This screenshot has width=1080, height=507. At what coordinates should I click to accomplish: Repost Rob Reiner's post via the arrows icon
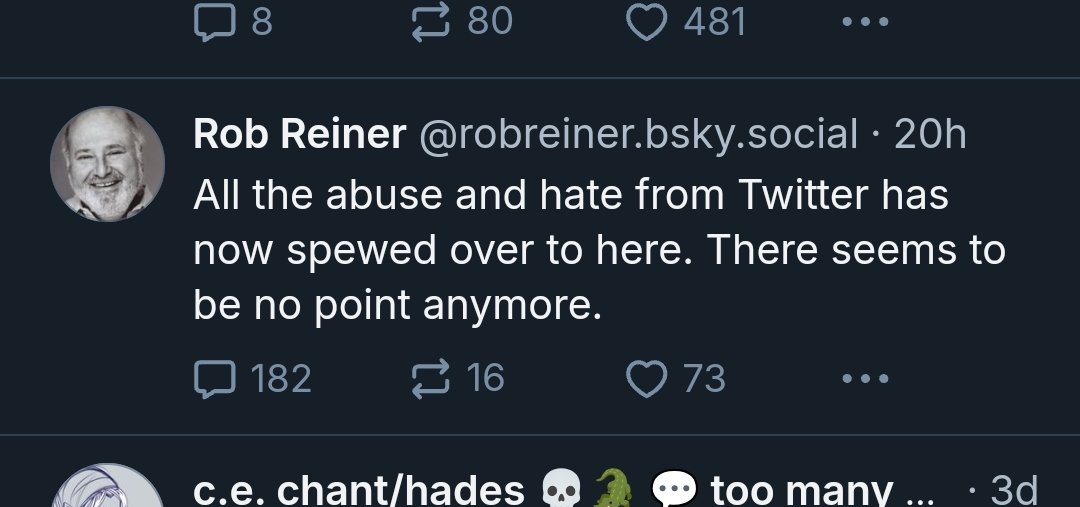pyautogui.click(x=432, y=378)
